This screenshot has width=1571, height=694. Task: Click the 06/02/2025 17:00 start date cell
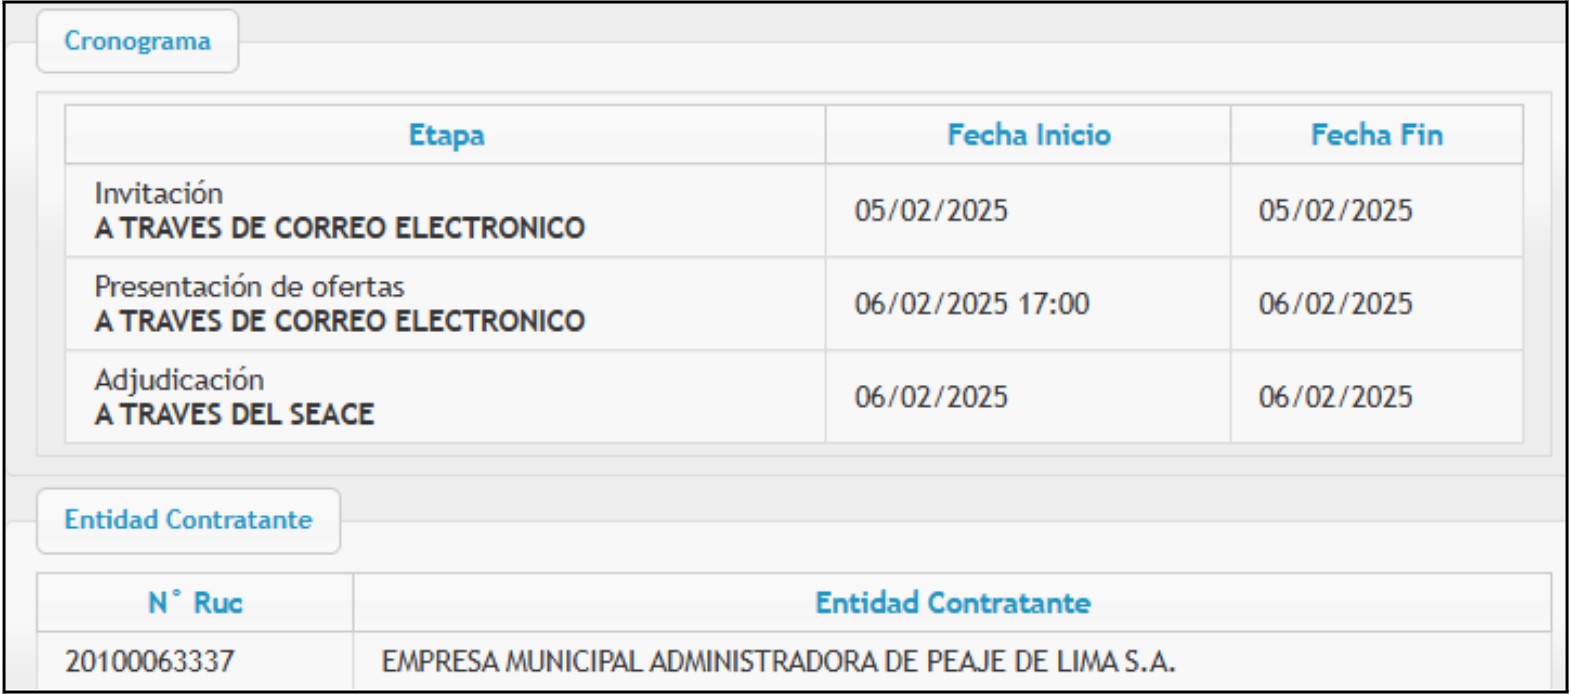tap(1028, 303)
